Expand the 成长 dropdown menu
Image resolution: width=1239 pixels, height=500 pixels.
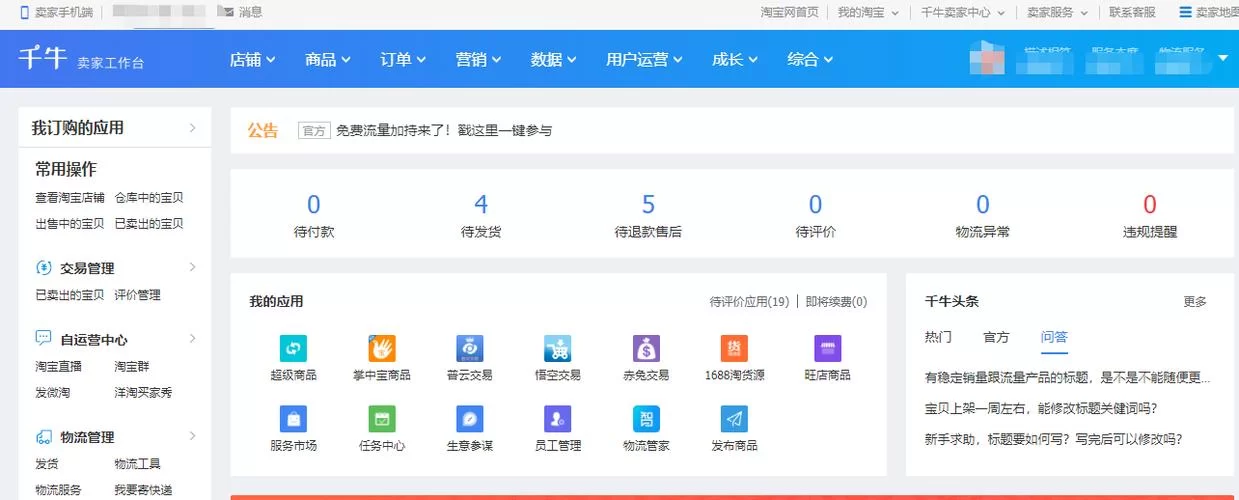pyautogui.click(x=735, y=59)
